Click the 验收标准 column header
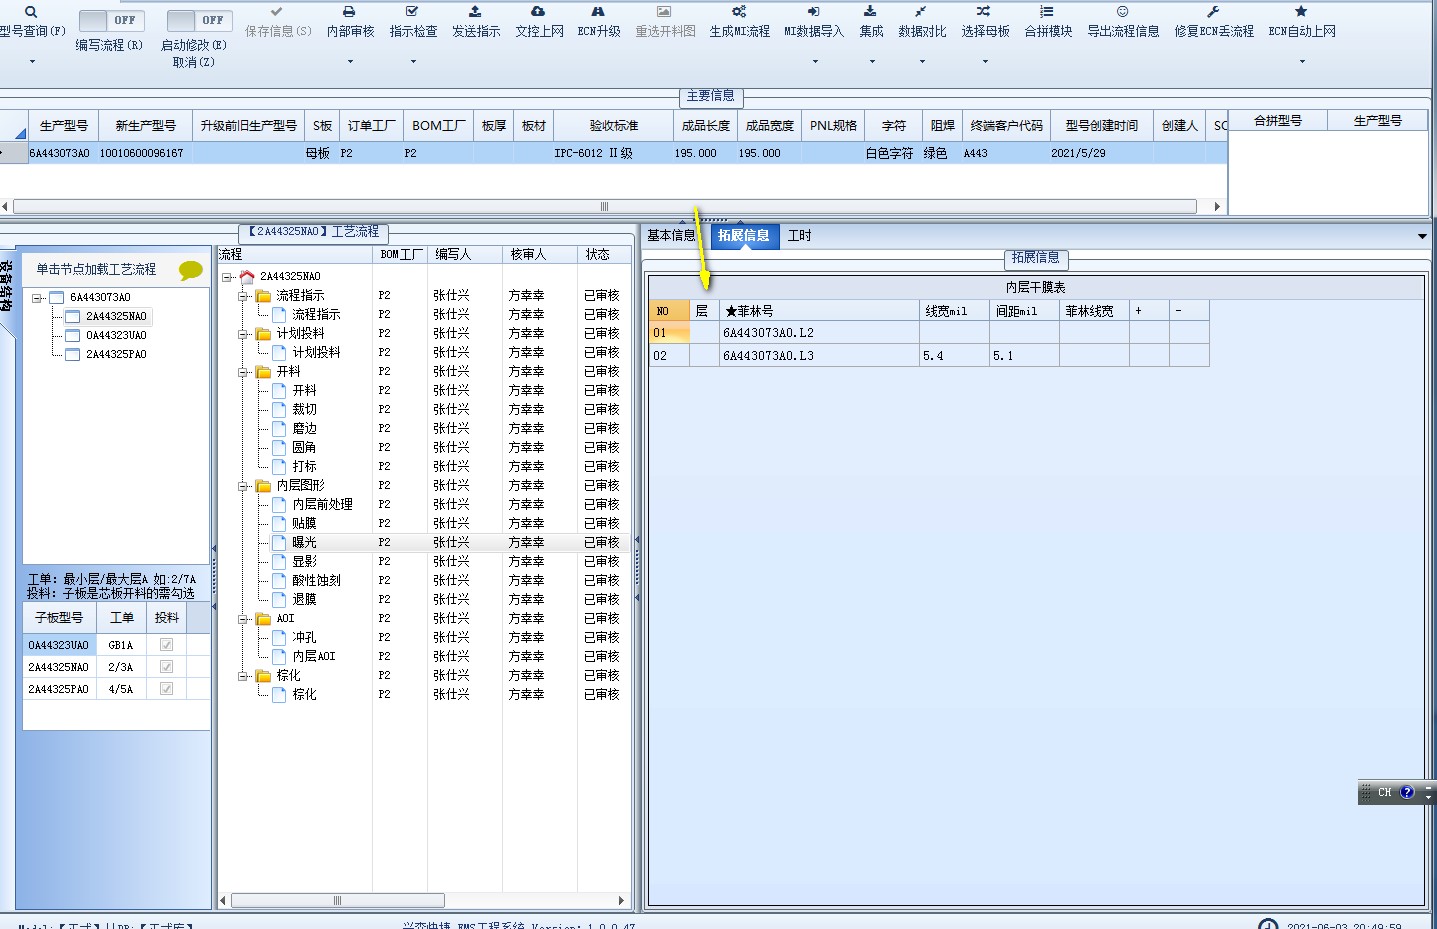This screenshot has width=1437, height=929. tap(613, 126)
